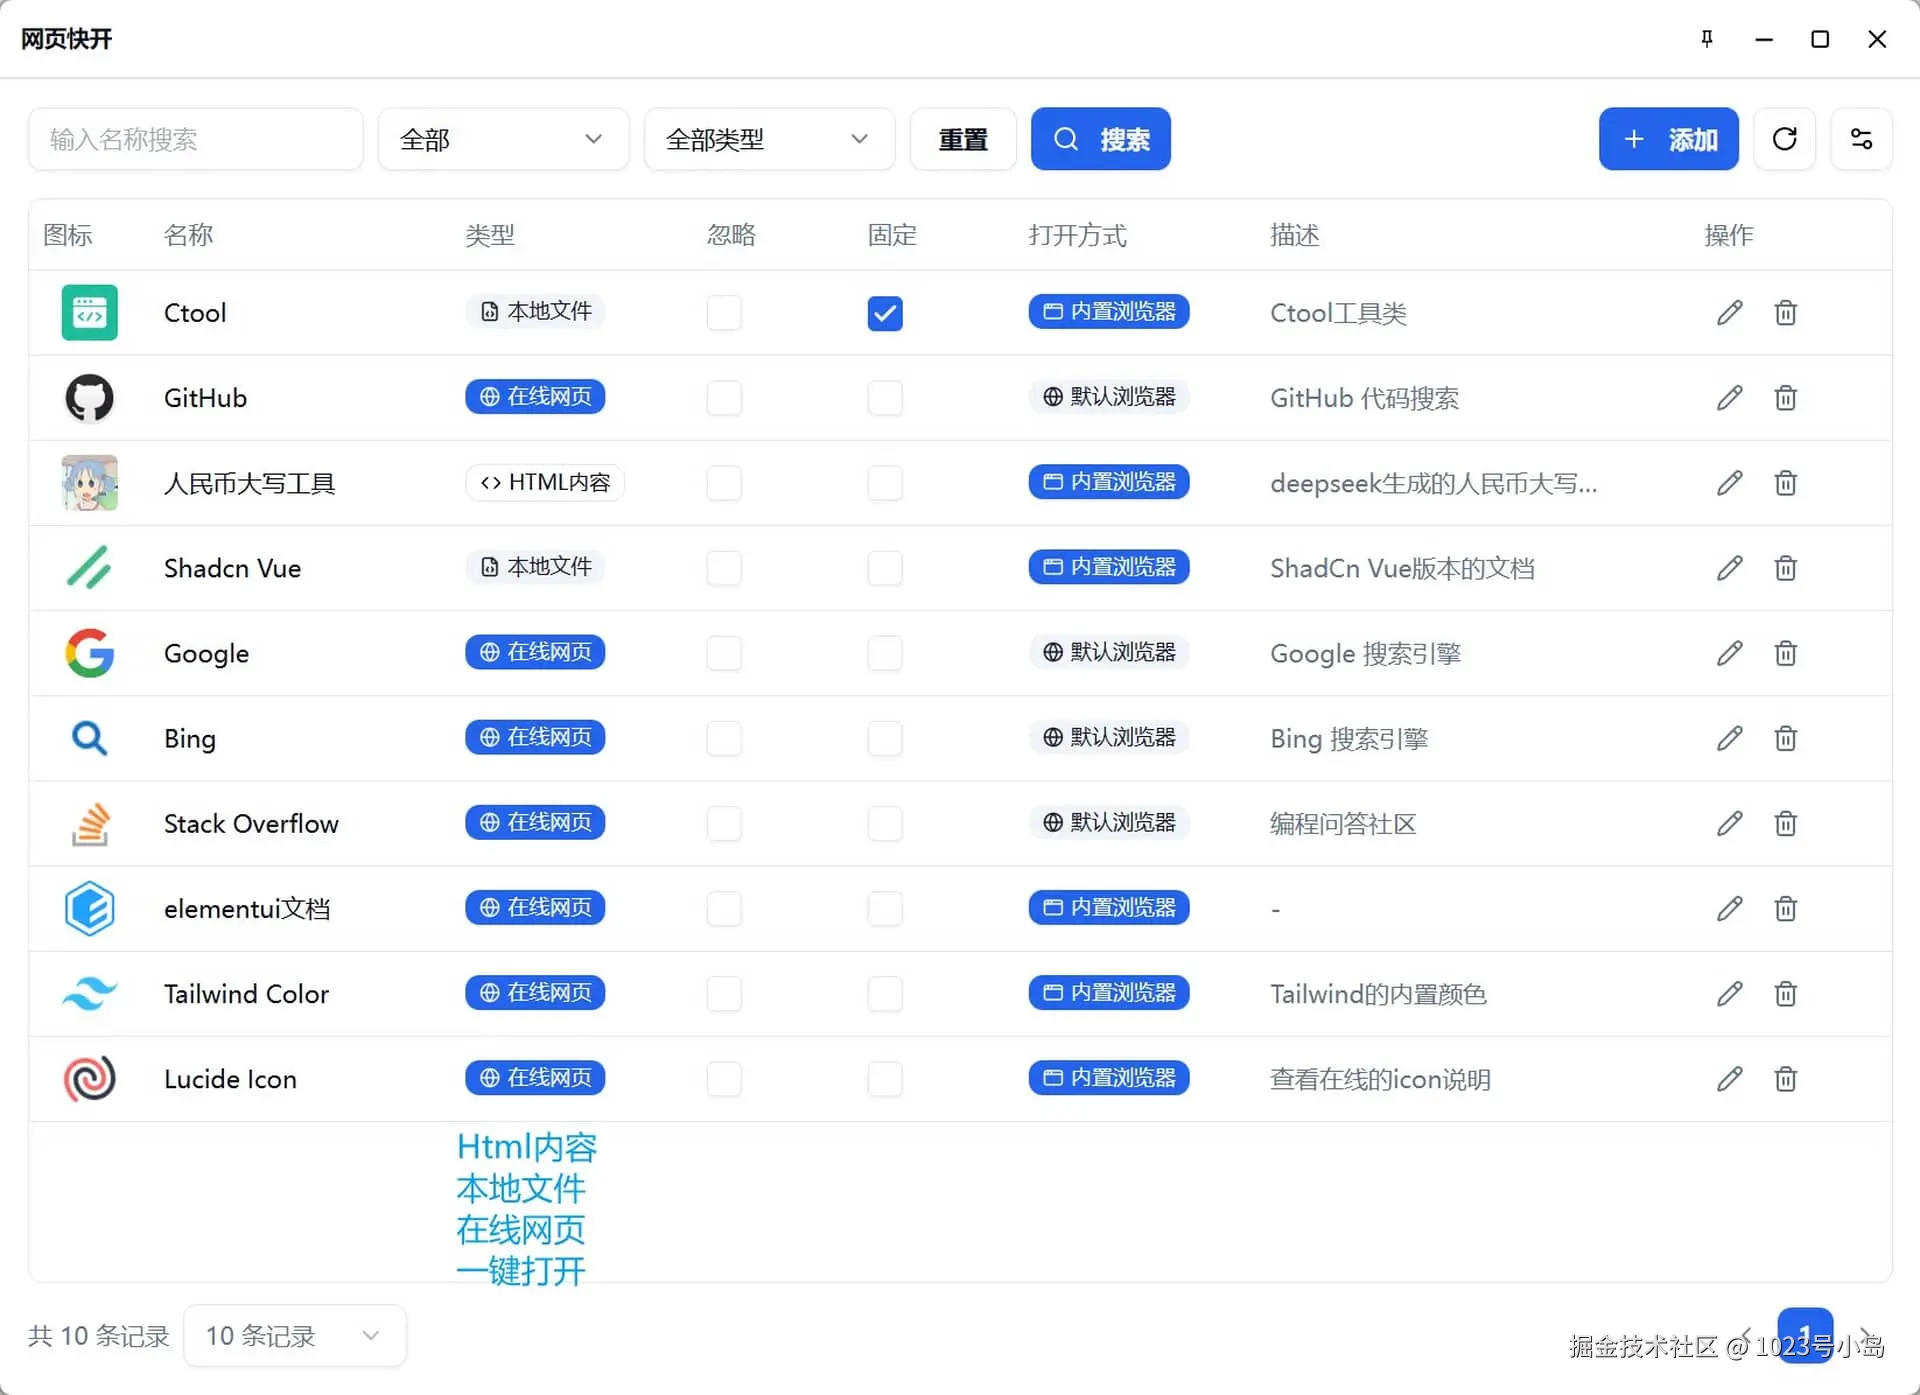Open the column settings sliders icon
This screenshot has height=1395, width=1920.
(1860, 139)
